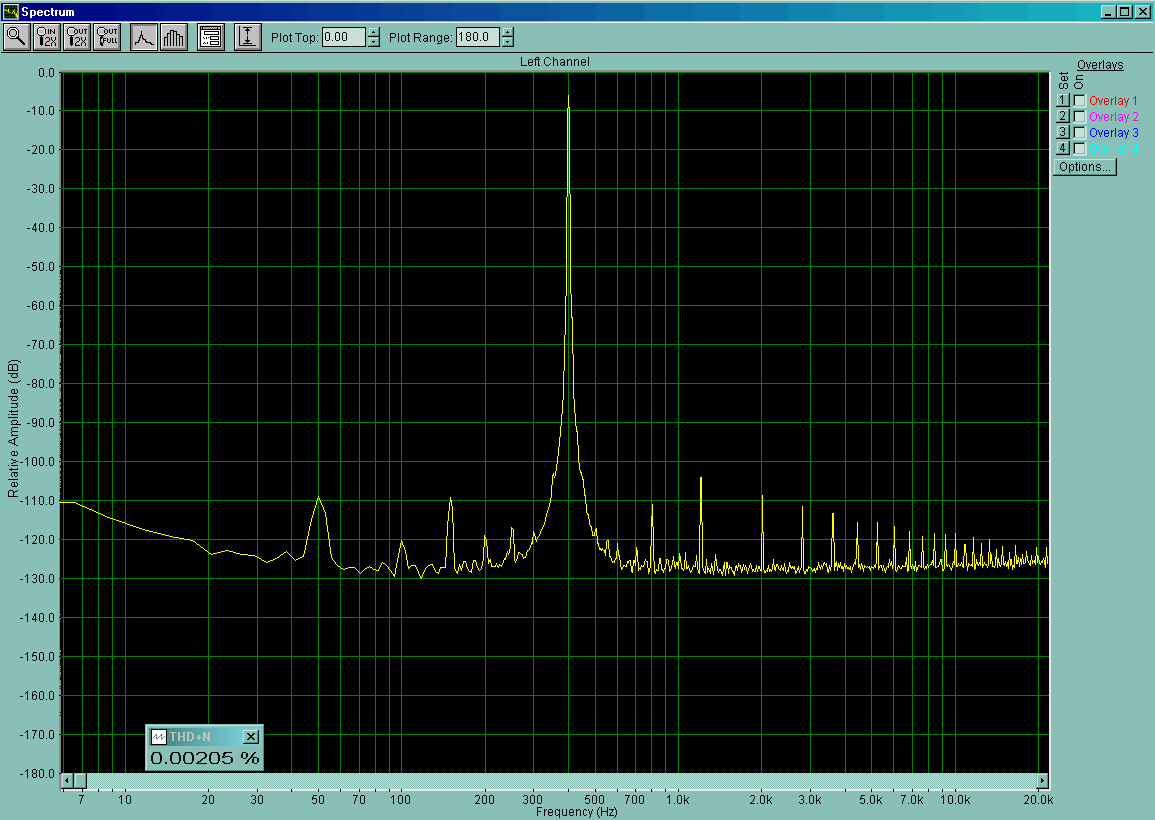Click the Relative Amplitude (dB) axis label
Image resolution: width=1155 pixels, height=820 pixels.
(x=13, y=429)
